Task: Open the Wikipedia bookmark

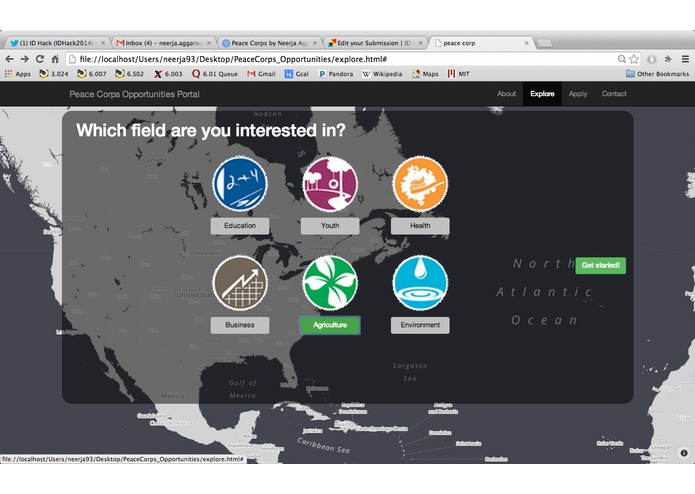Action: point(382,74)
